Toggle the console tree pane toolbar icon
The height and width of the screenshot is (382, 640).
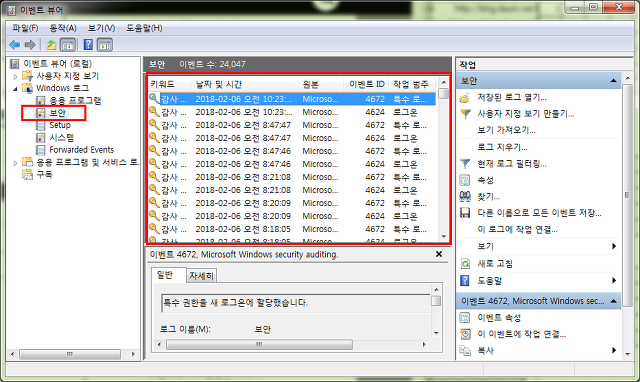point(68,44)
